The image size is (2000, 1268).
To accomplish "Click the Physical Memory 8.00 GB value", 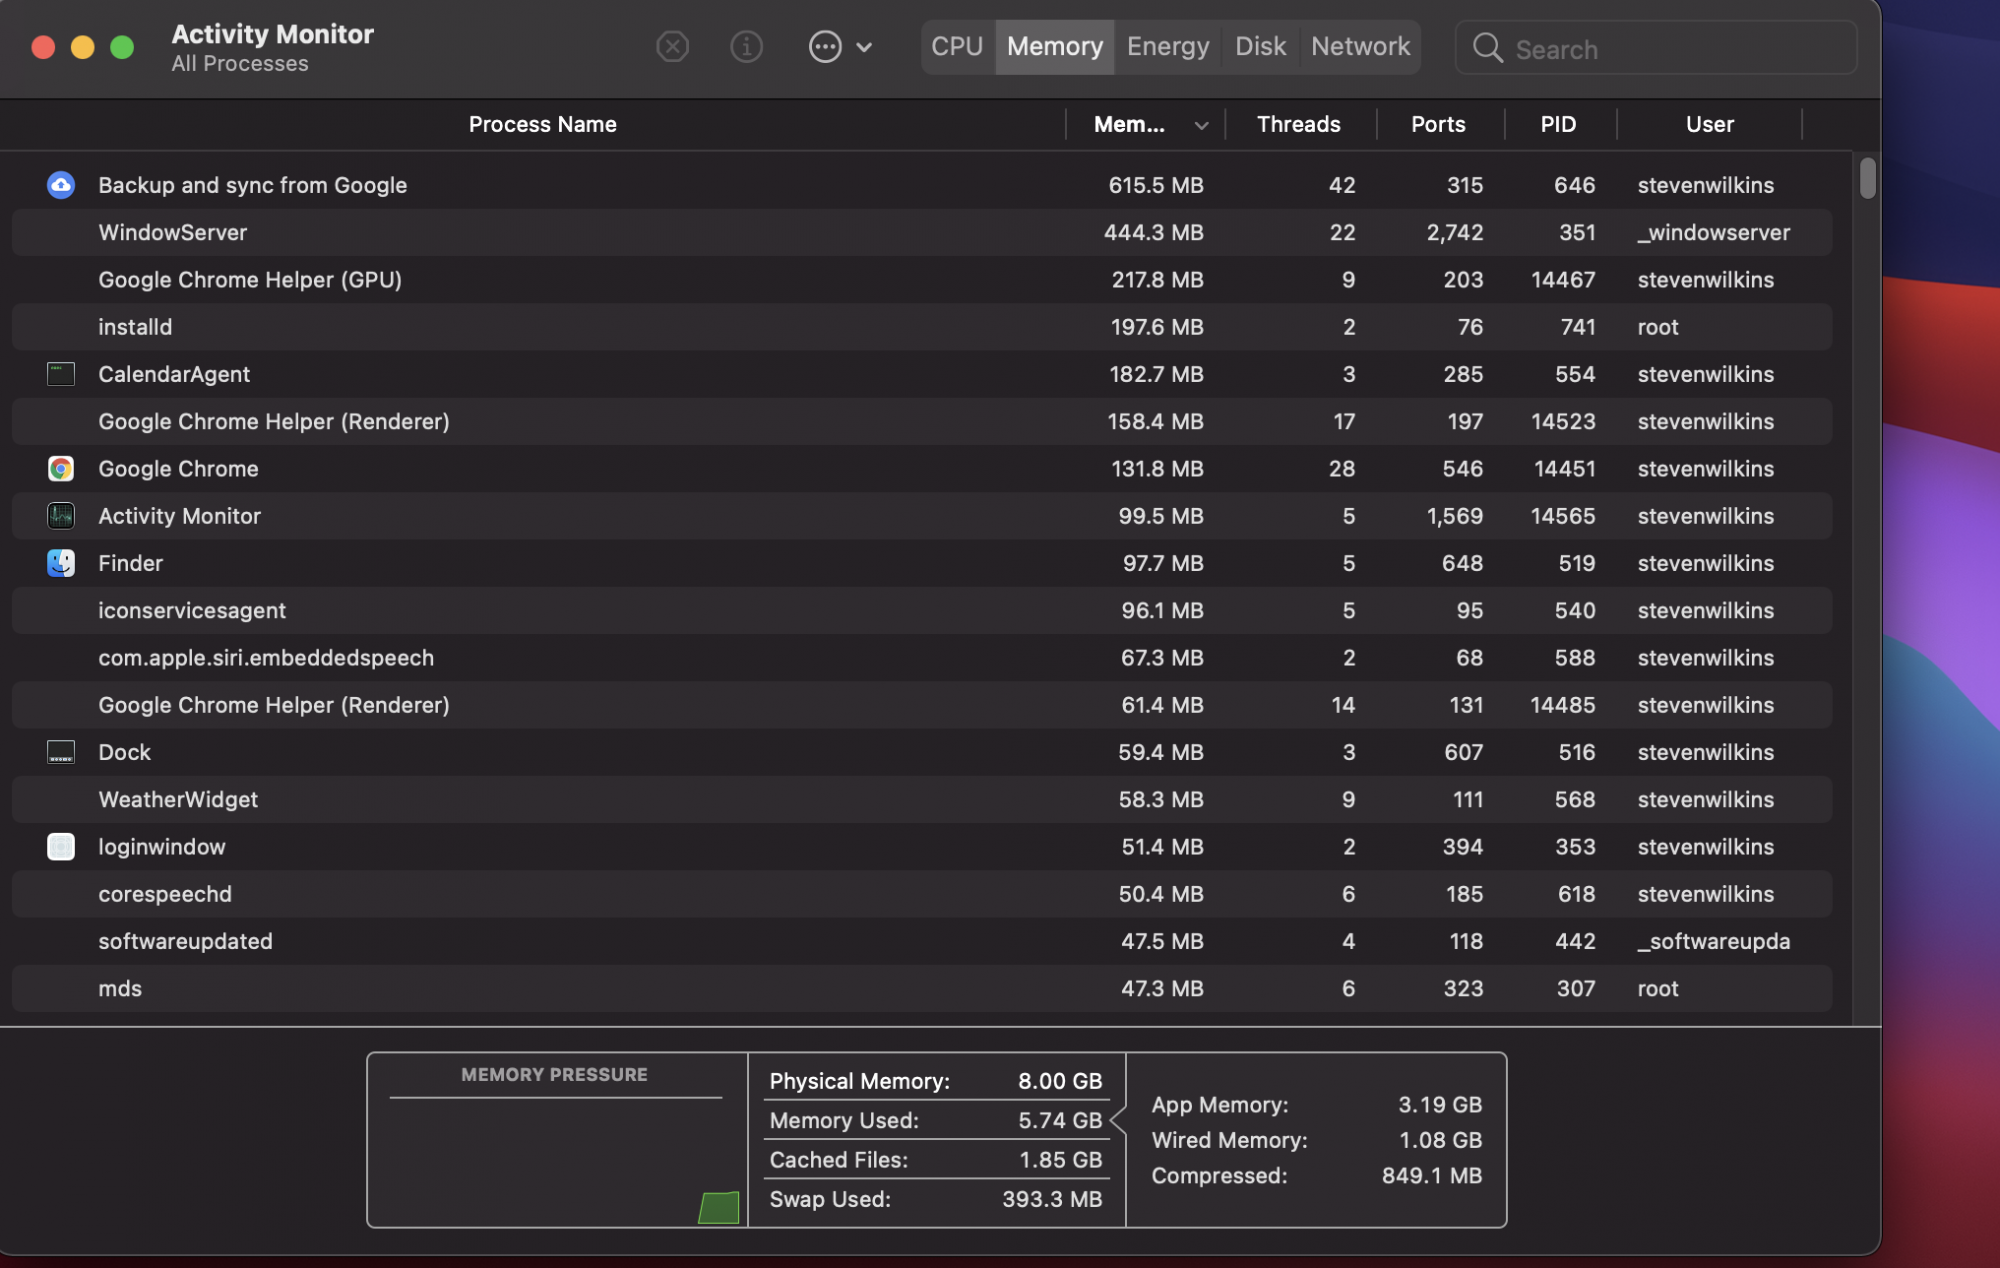I will click(1060, 1081).
